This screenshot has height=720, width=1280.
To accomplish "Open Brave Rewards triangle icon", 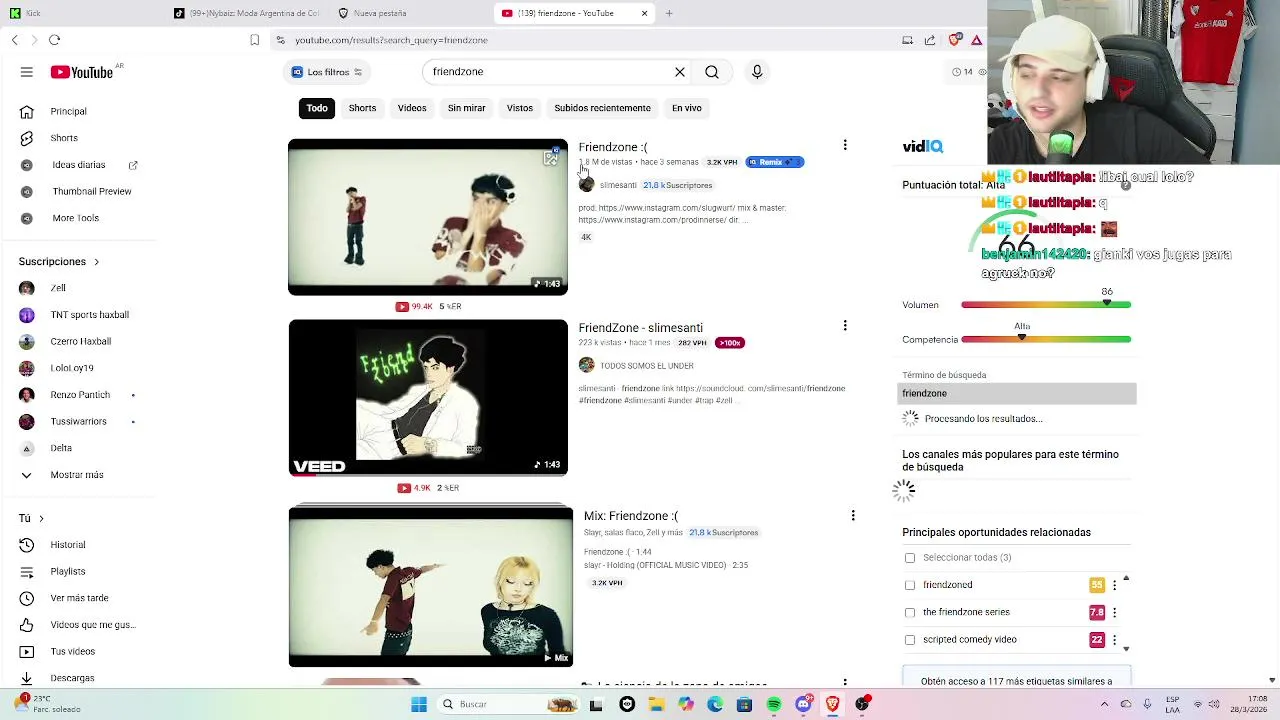I will (x=976, y=40).
